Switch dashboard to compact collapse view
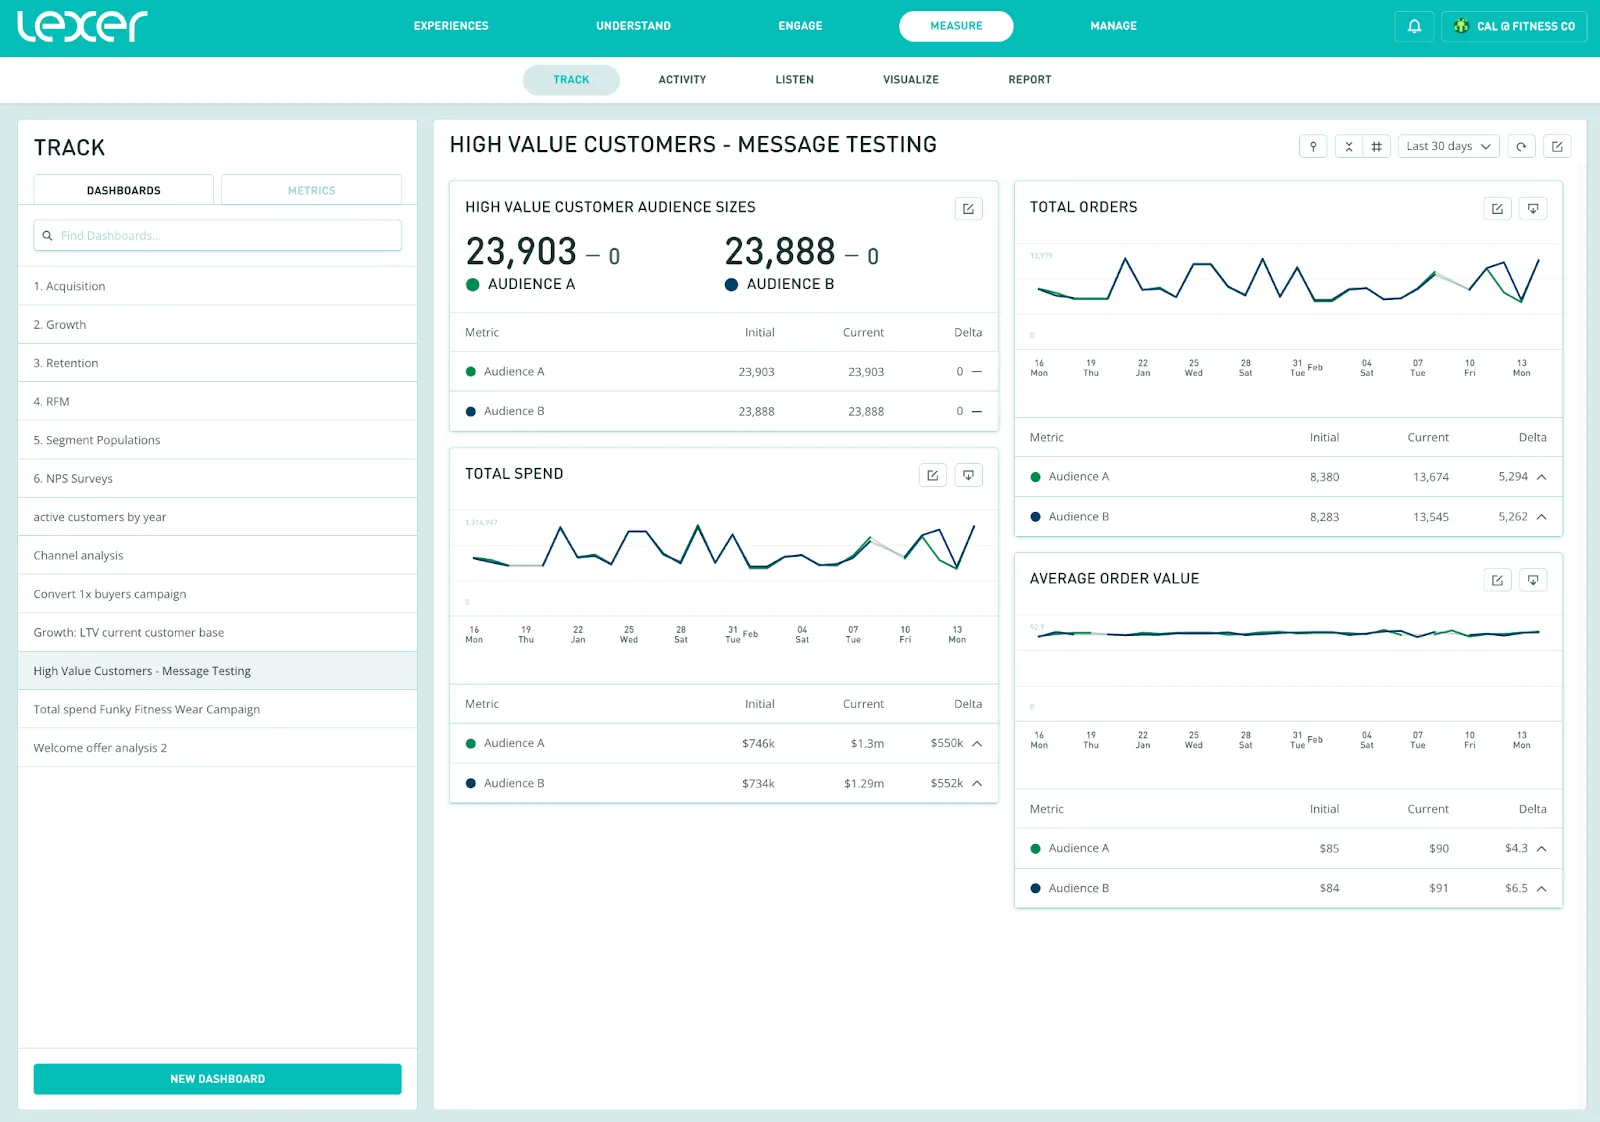This screenshot has width=1600, height=1122. pos(1349,146)
